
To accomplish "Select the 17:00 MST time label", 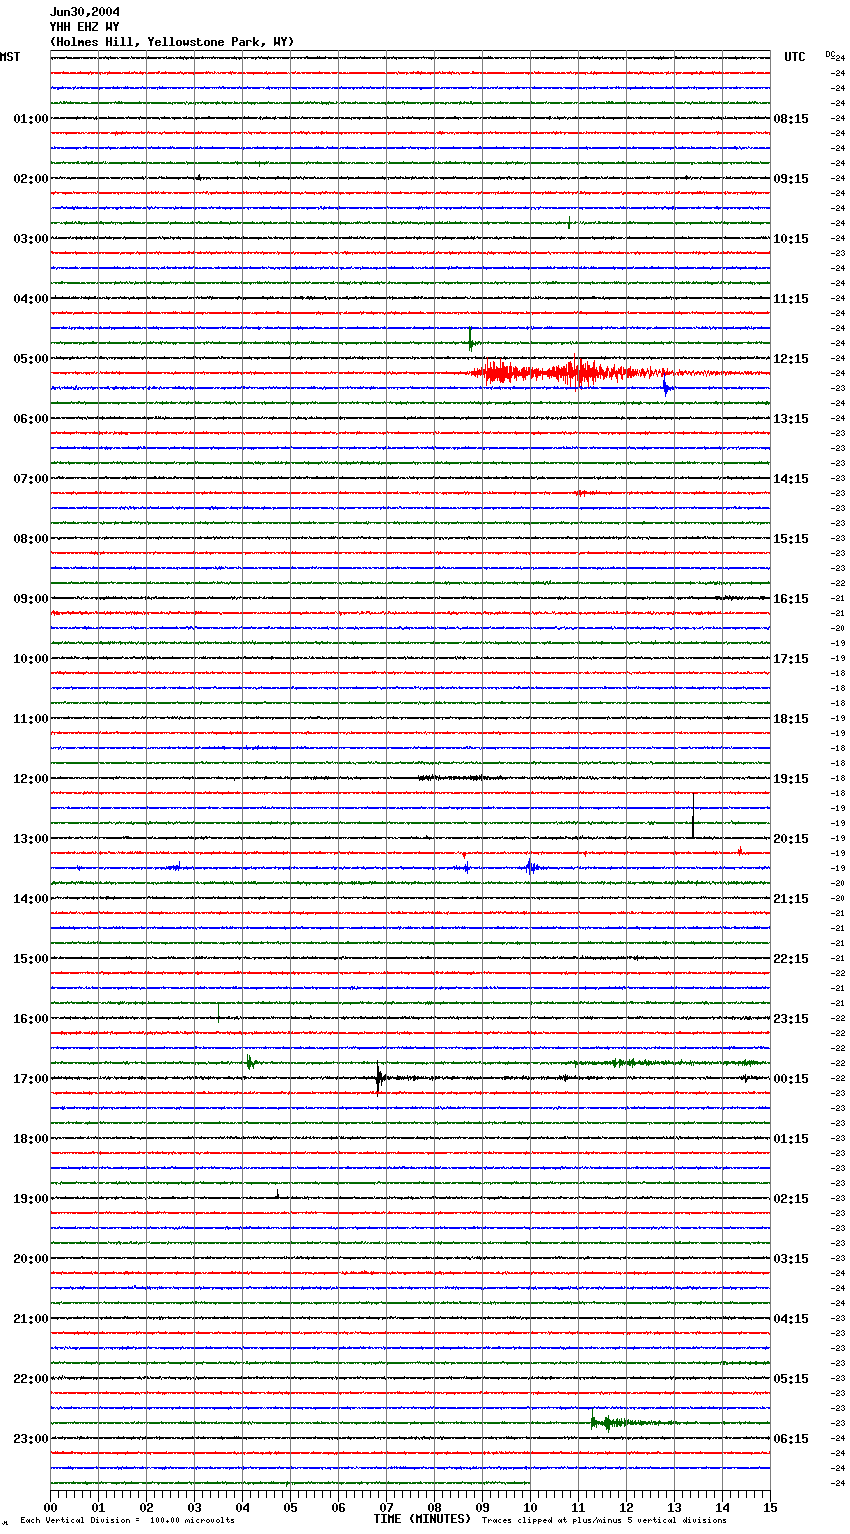I will click(x=30, y=1079).
